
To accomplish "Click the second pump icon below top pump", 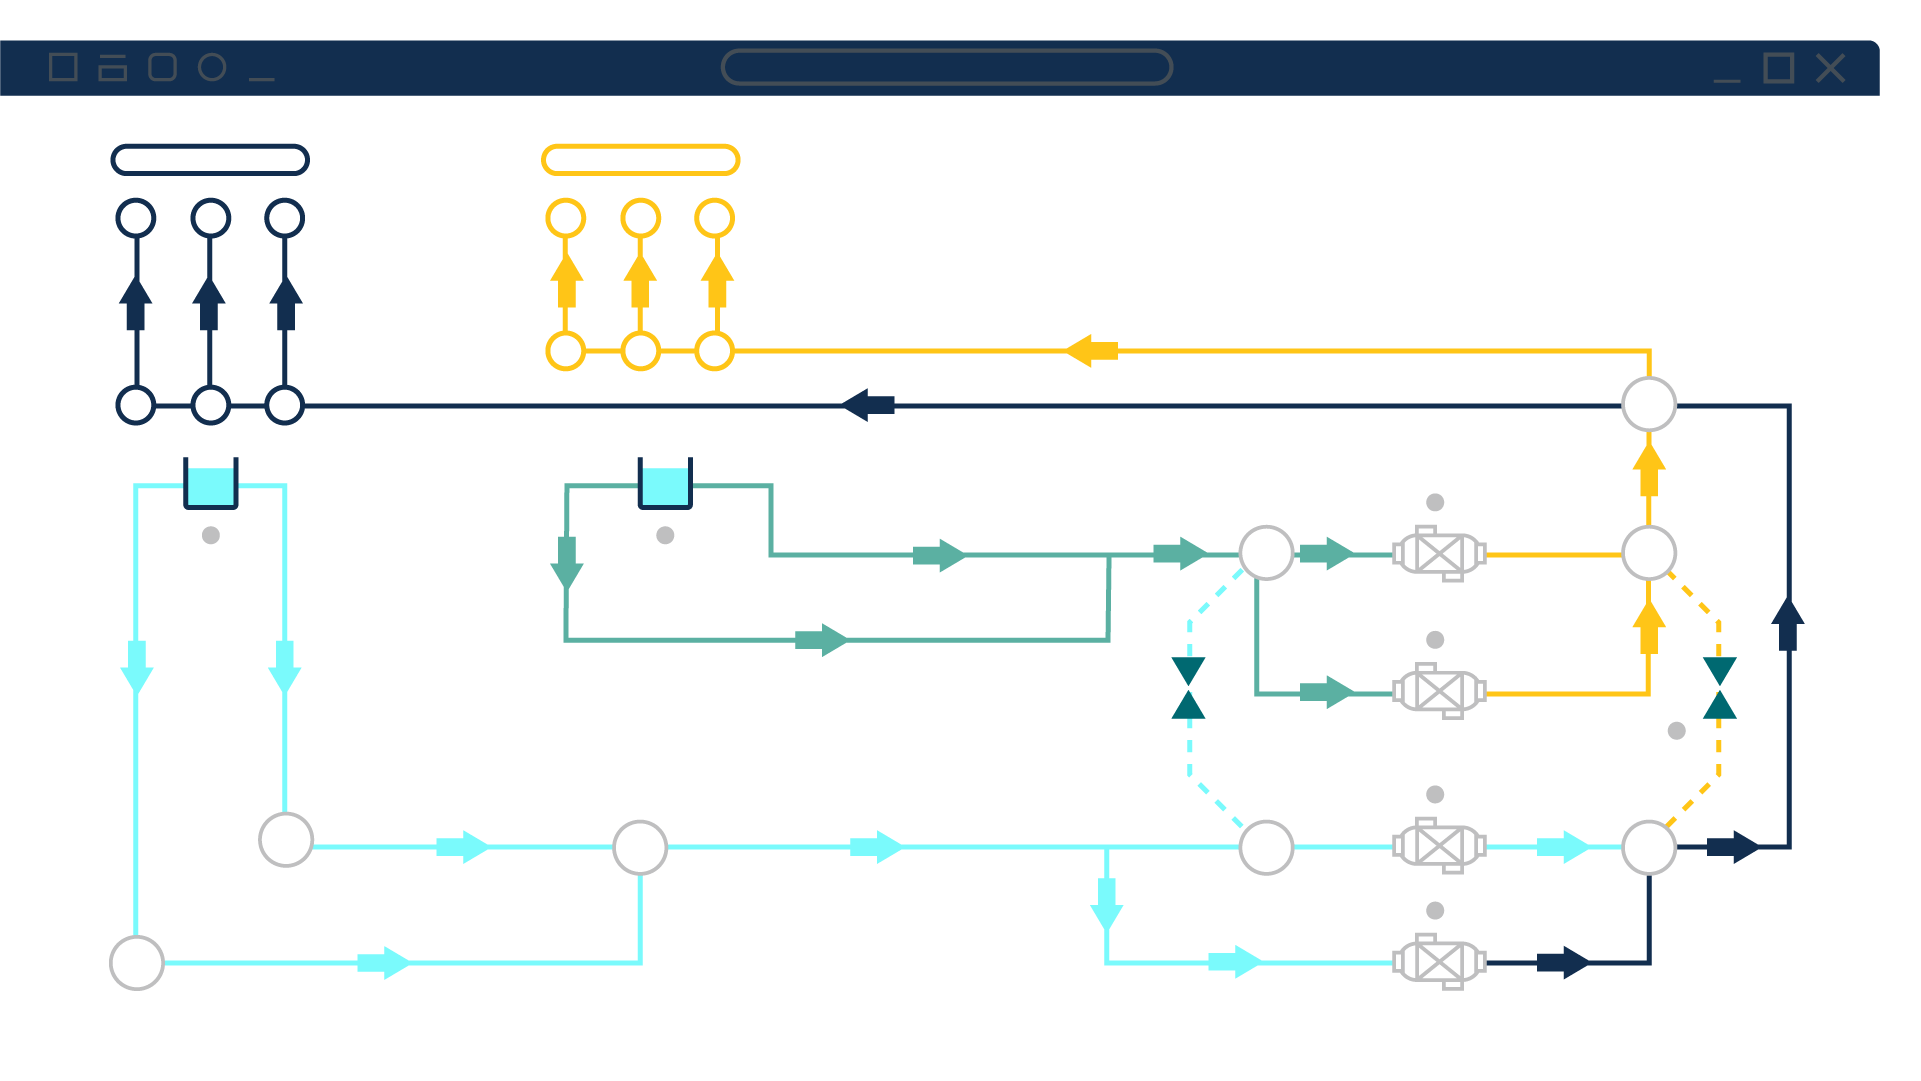I will pos(1439,691).
